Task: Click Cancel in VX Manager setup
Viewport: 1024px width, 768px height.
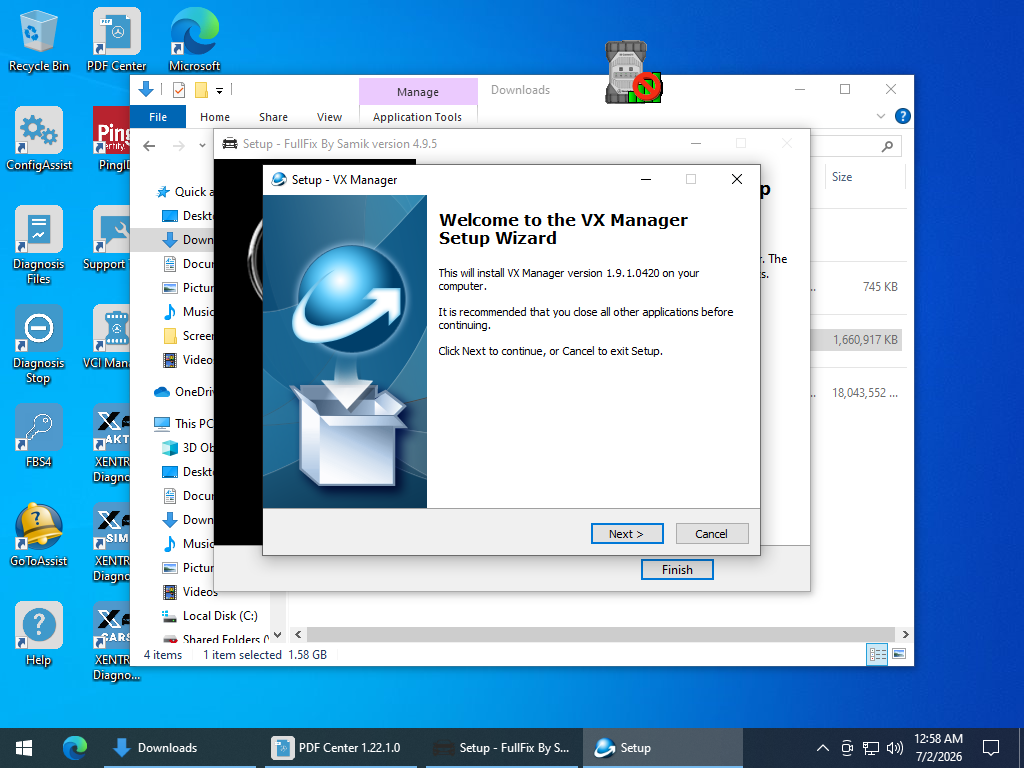Action: [x=712, y=534]
